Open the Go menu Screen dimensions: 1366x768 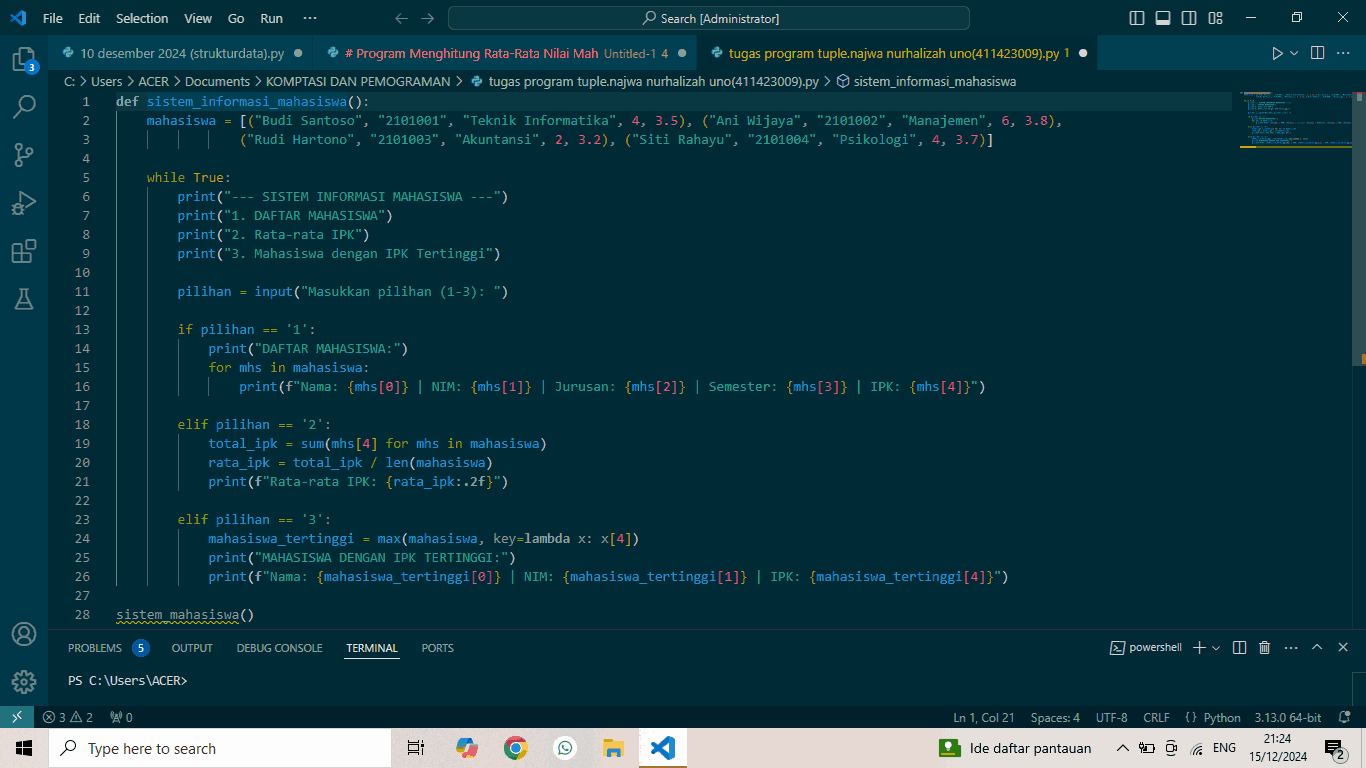click(x=236, y=18)
